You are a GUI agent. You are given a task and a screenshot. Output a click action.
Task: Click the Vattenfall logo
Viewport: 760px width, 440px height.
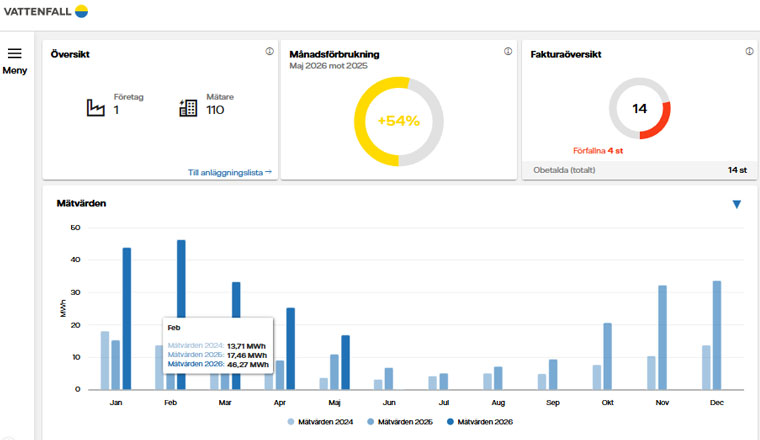point(46,11)
